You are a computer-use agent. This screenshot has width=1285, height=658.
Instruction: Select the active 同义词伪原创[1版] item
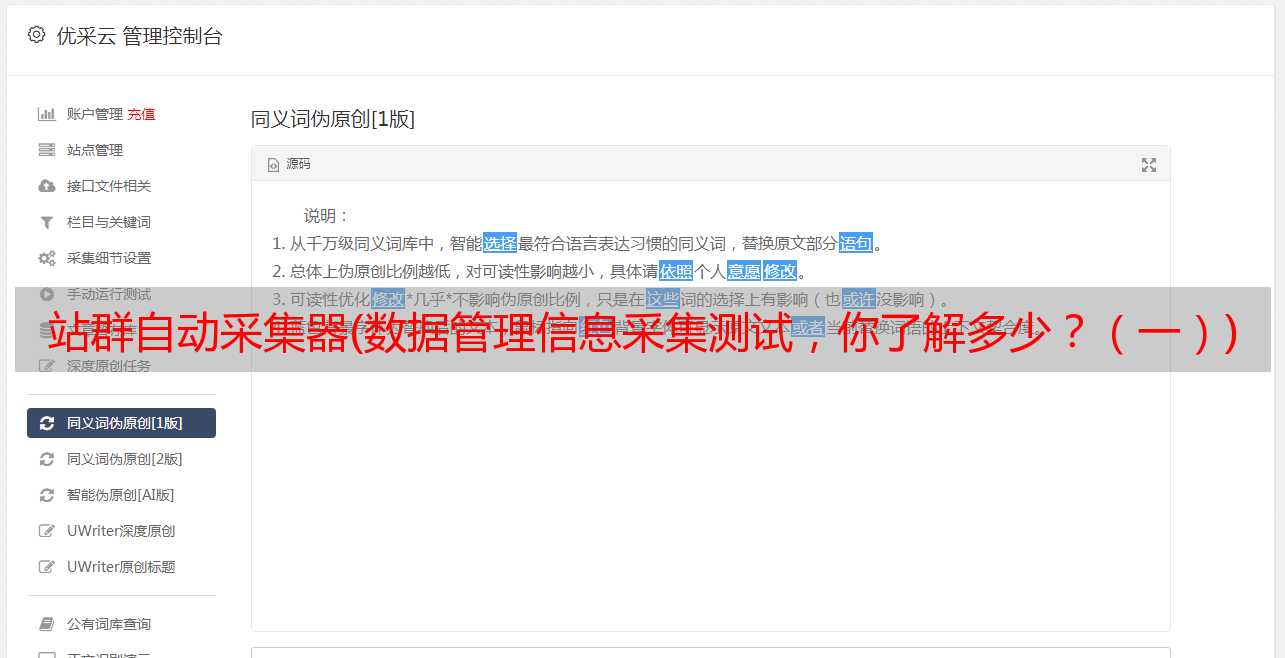click(121, 423)
